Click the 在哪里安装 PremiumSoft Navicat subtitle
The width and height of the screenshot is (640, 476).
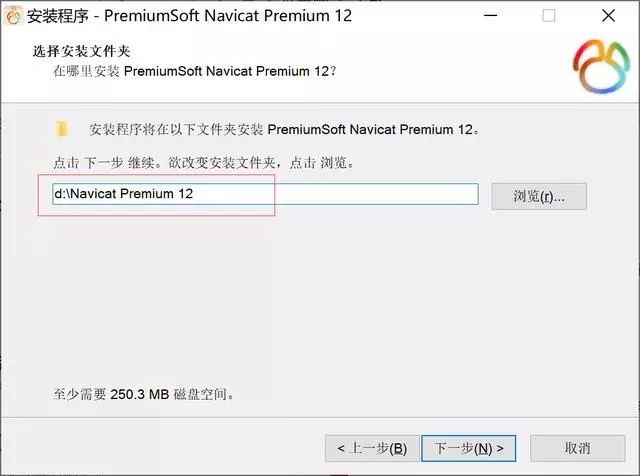[195, 71]
